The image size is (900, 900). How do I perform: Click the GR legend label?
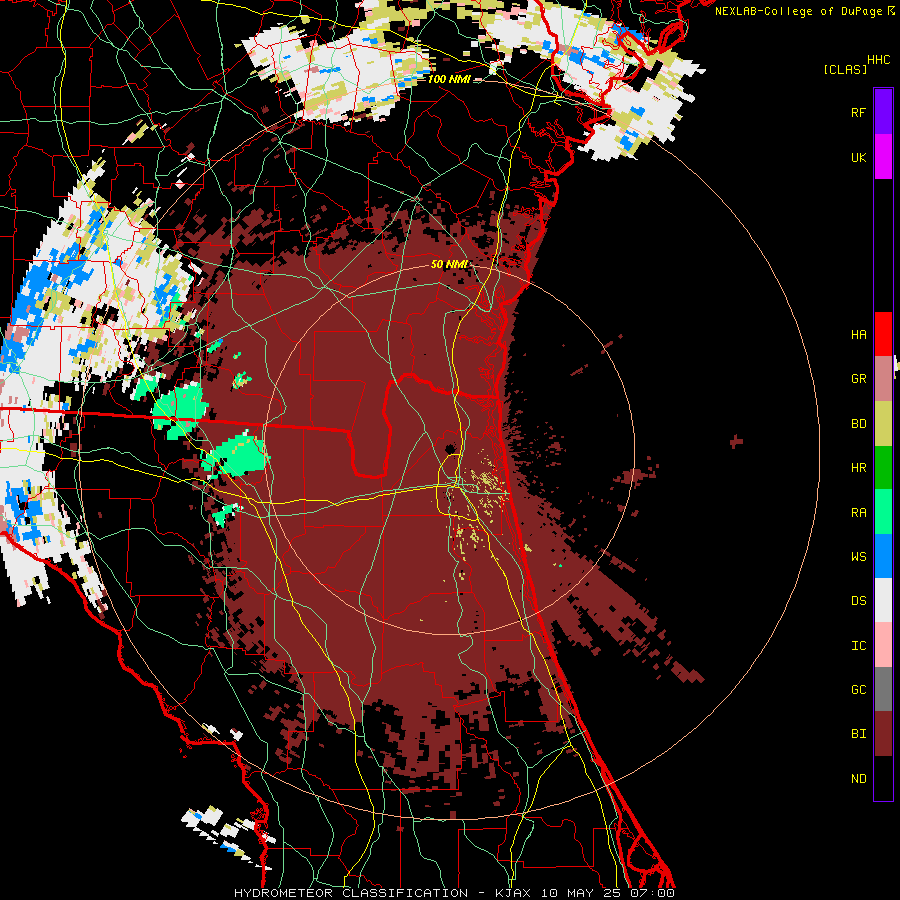(858, 379)
